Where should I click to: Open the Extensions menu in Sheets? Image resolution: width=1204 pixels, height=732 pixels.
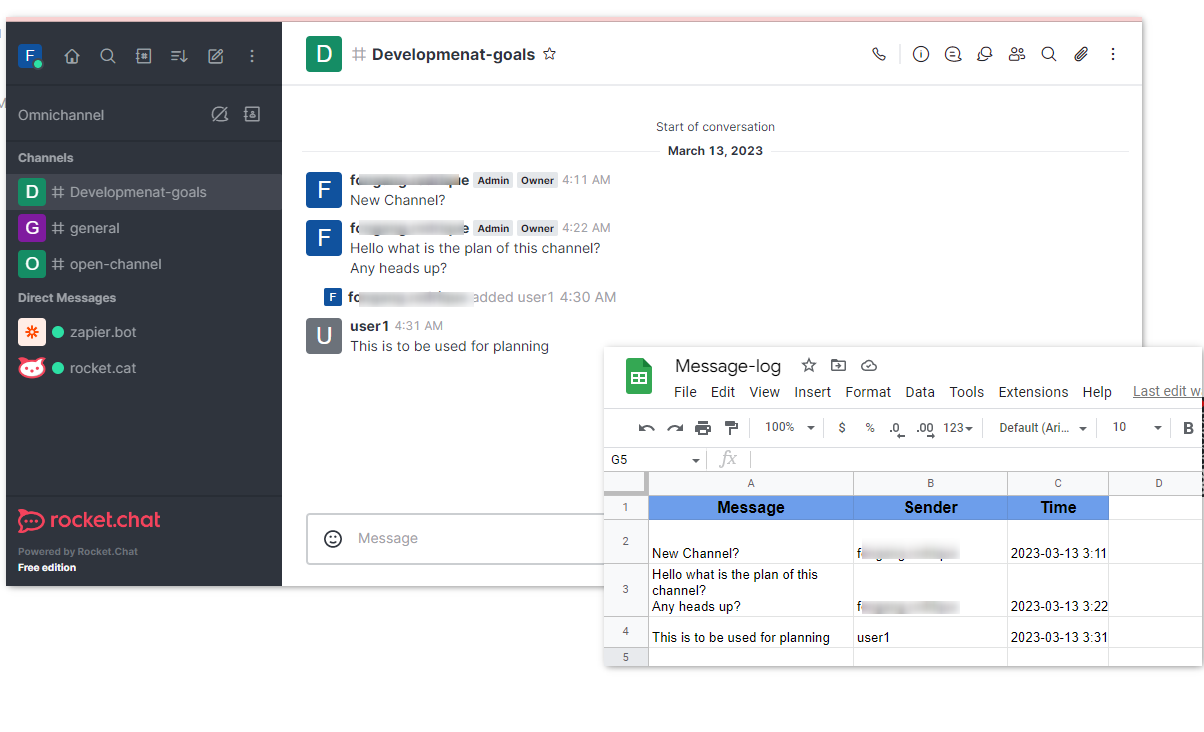tap(1033, 392)
